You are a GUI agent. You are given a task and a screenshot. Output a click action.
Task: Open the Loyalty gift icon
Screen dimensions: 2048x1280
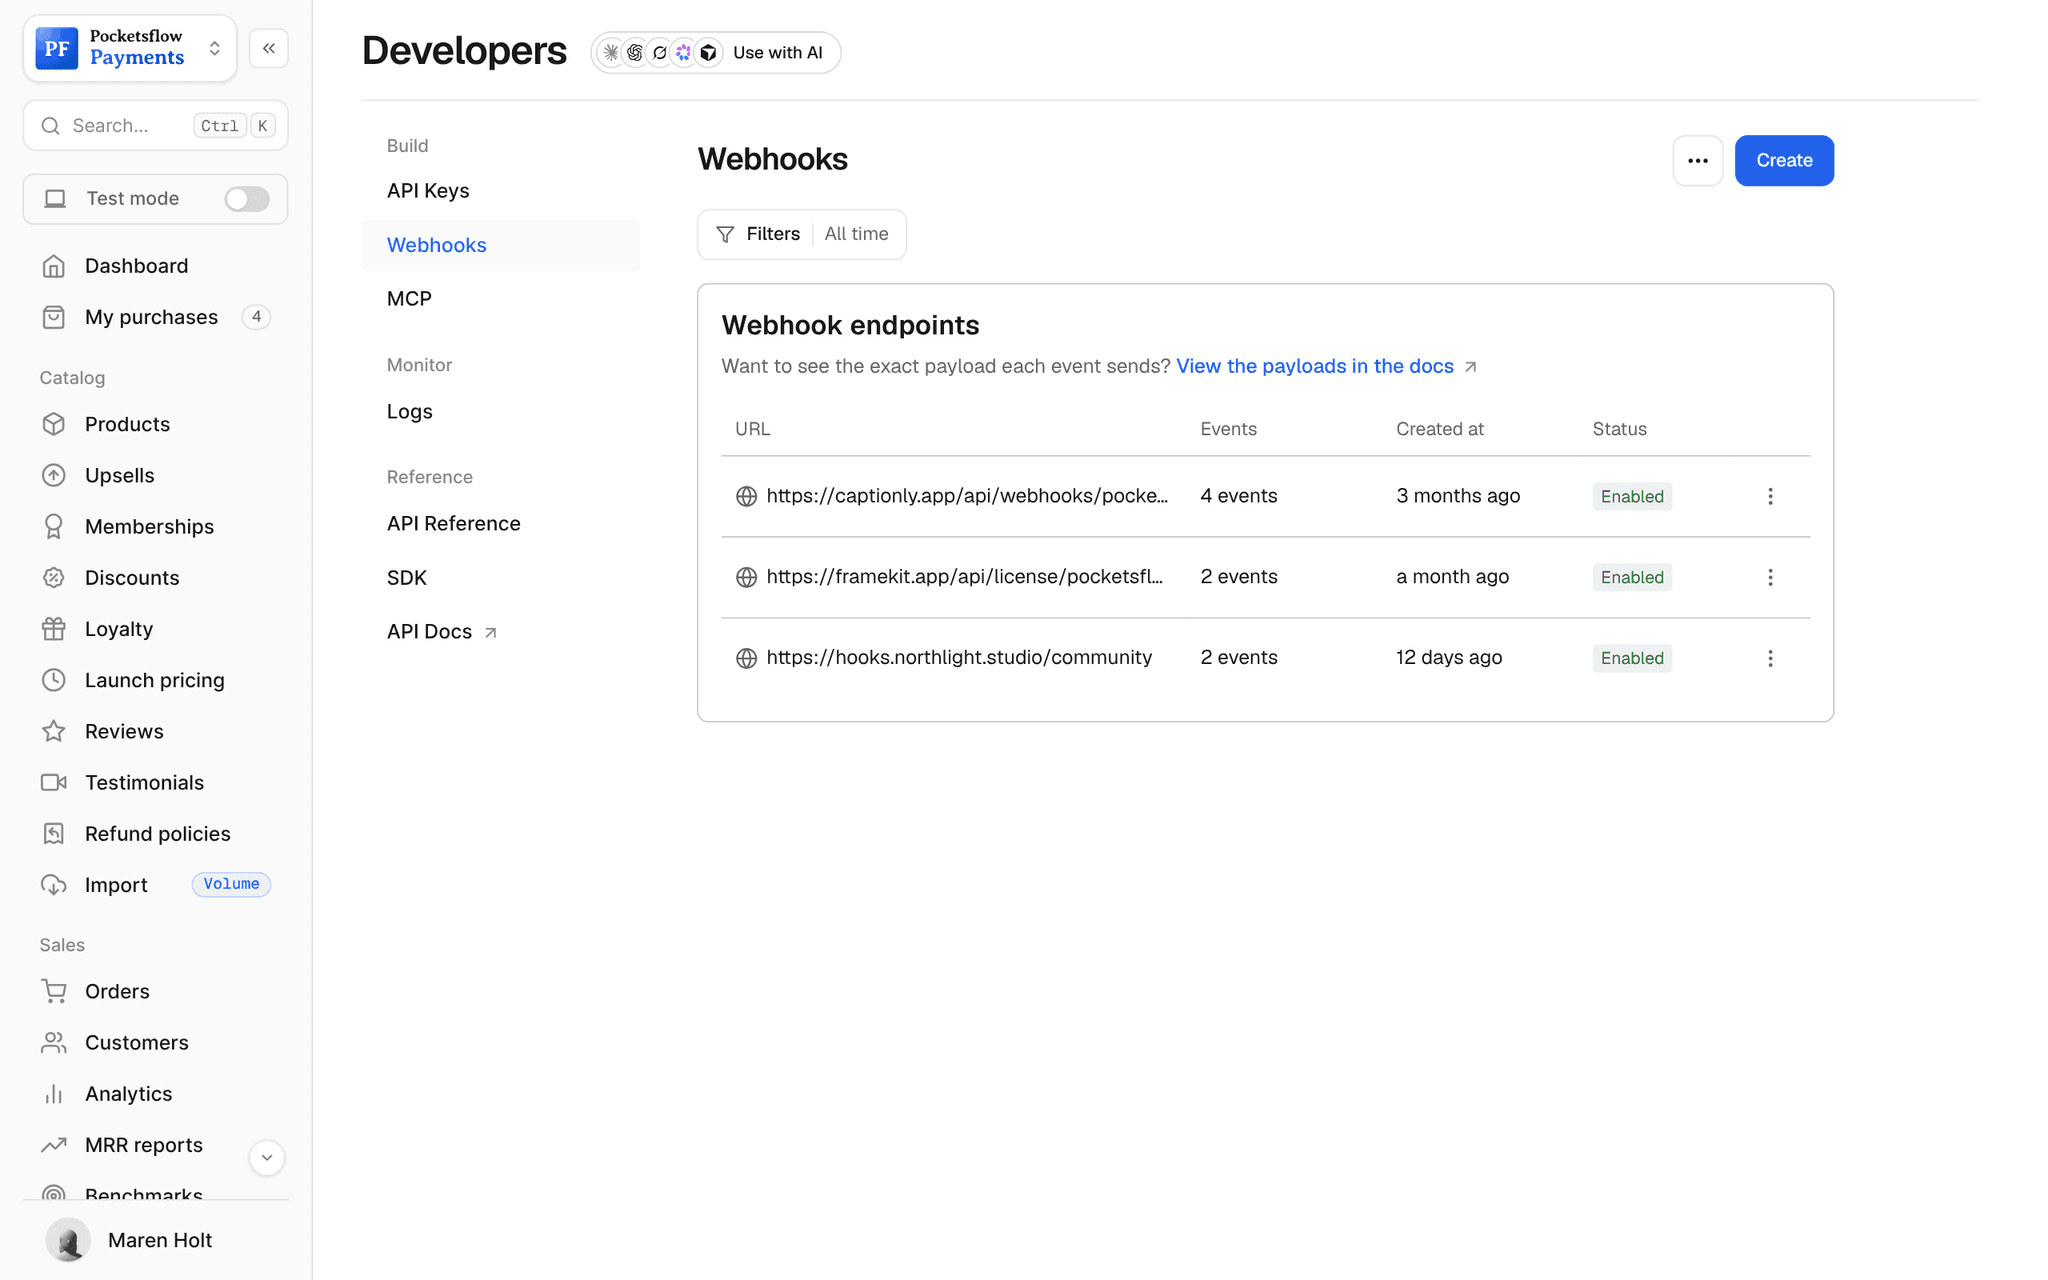click(x=54, y=629)
